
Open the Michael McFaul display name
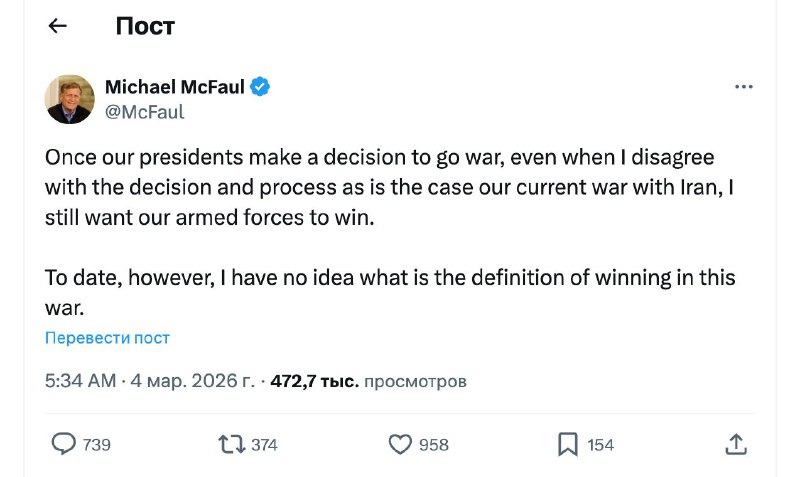[174, 87]
